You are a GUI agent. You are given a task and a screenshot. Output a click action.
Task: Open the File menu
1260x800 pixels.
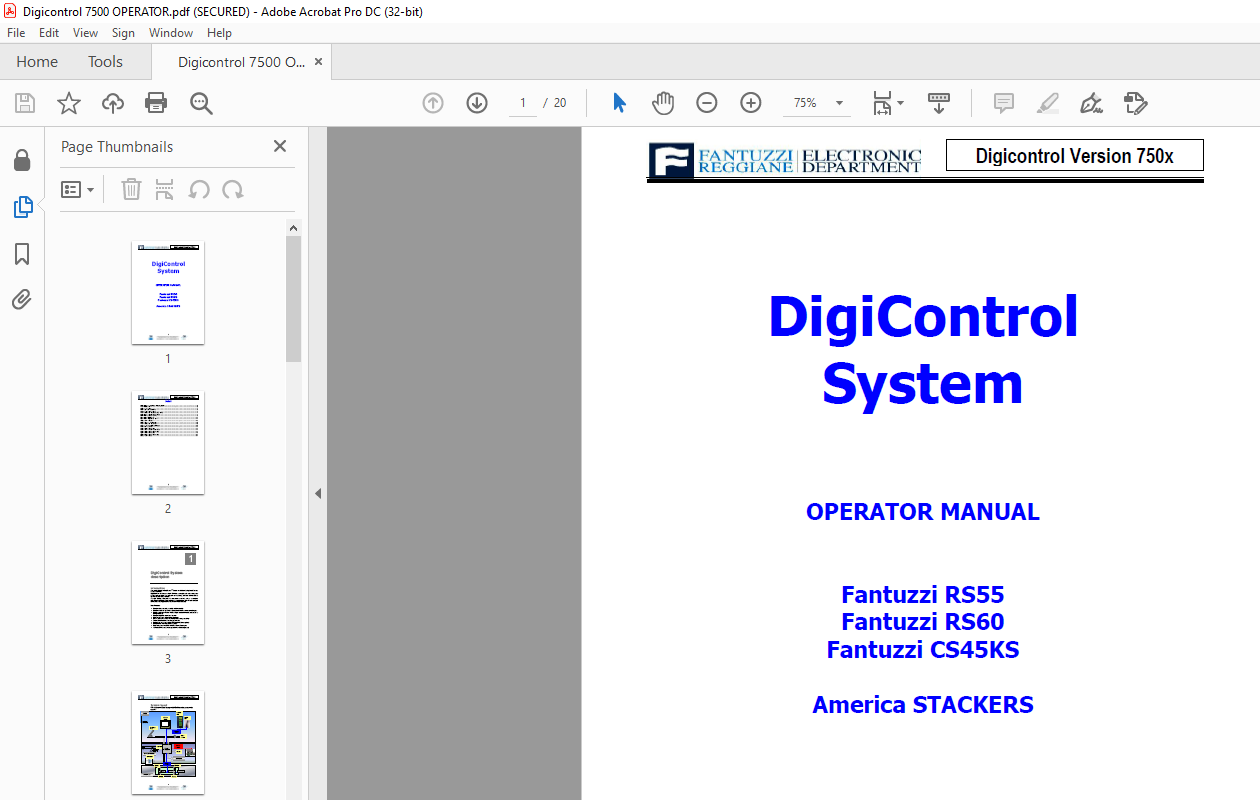click(16, 33)
